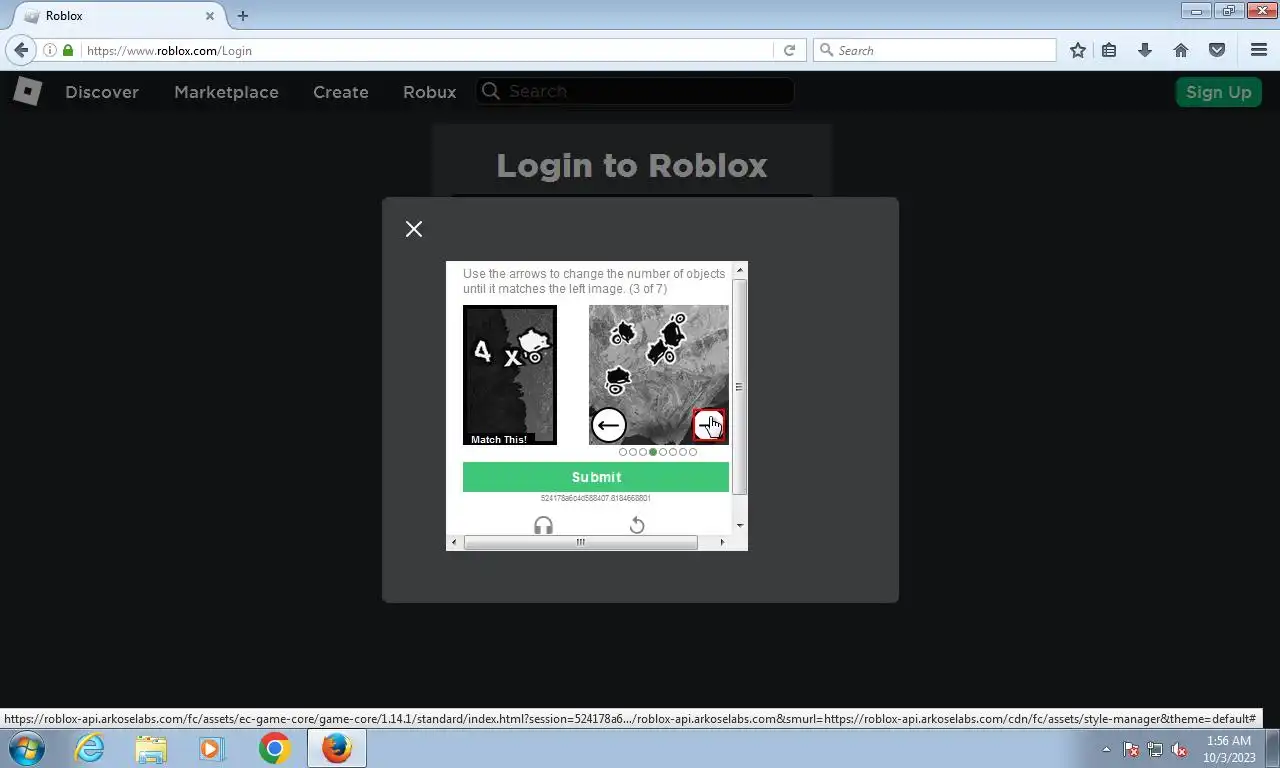
Task: Open Firefox hamburger menu
Action: 1259,50
